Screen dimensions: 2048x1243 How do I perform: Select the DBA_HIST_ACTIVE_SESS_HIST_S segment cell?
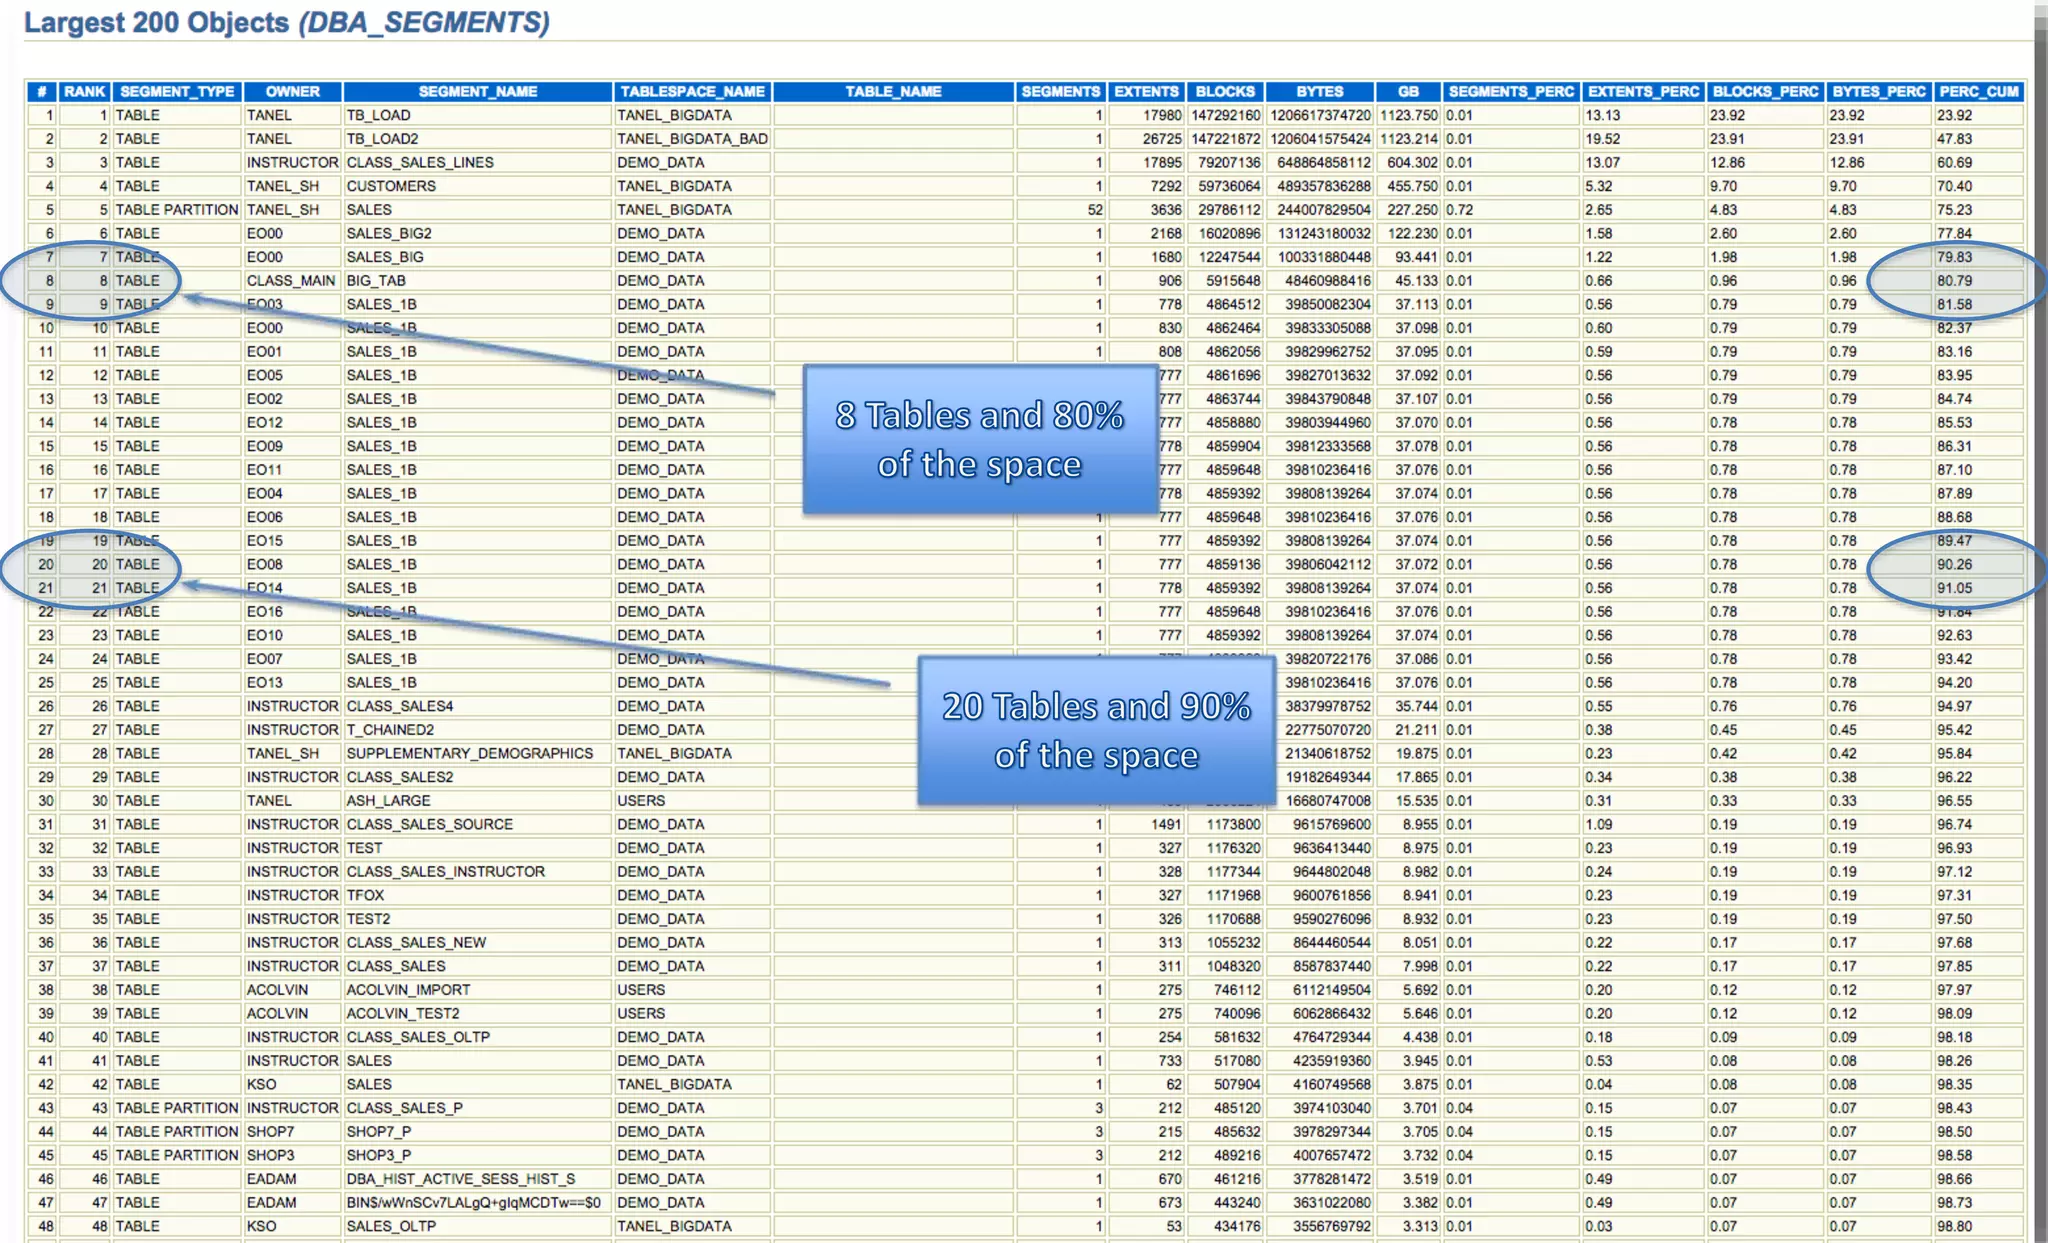pos(460,1179)
